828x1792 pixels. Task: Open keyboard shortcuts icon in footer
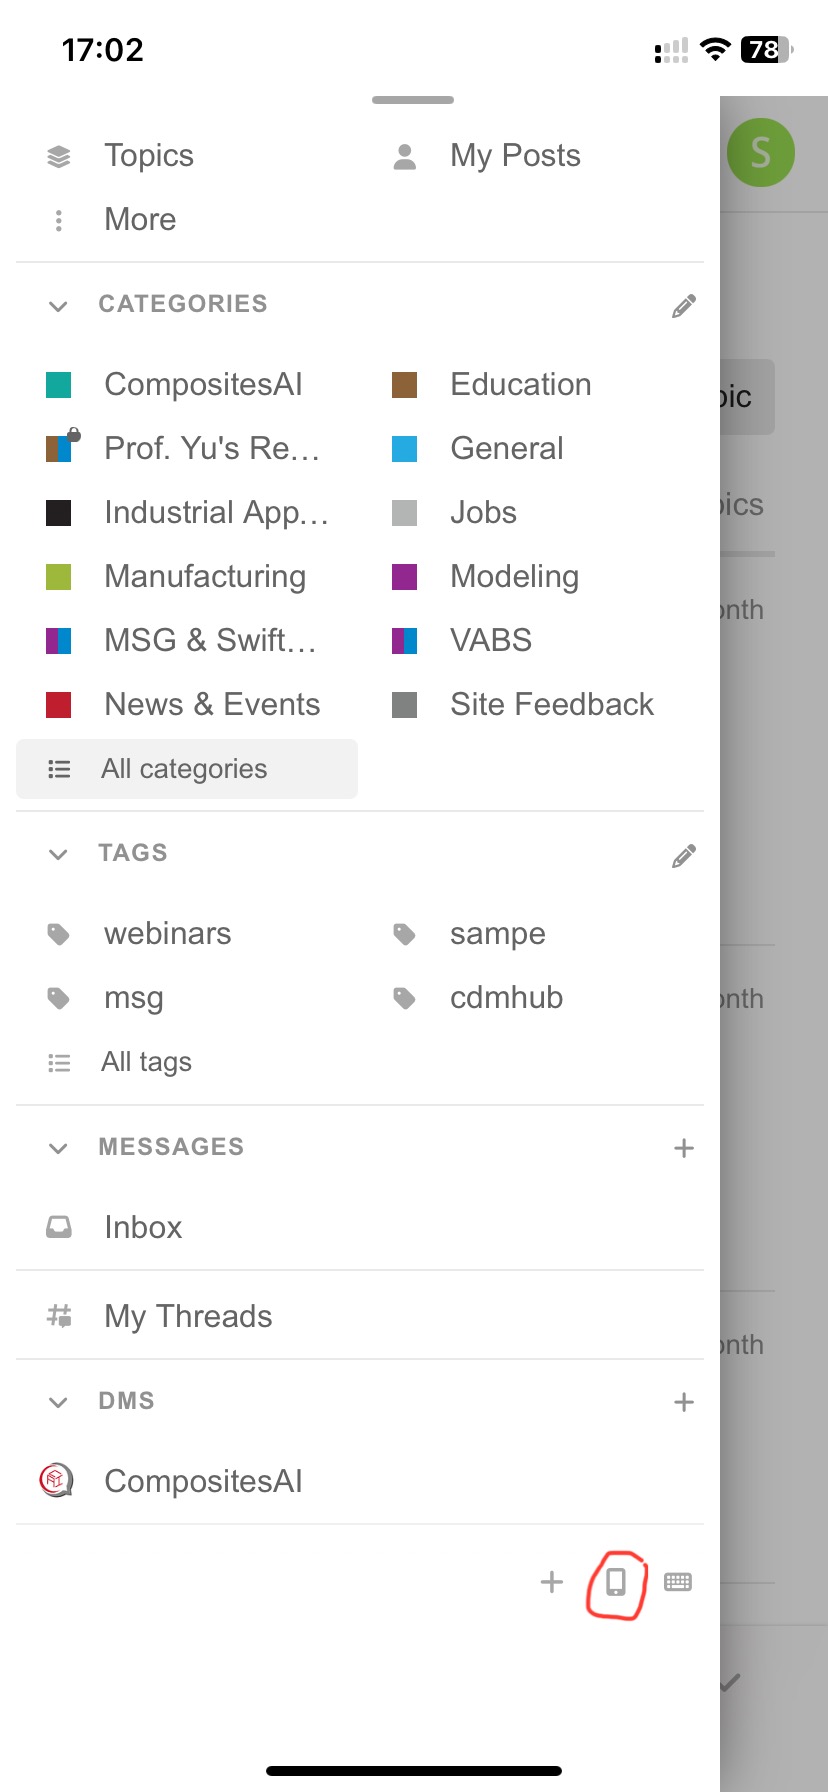click(x=678, y=1582)
